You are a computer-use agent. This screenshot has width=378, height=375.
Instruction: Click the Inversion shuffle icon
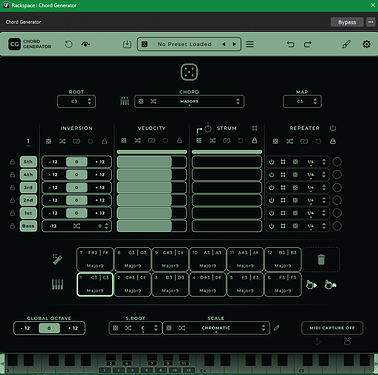62,141
